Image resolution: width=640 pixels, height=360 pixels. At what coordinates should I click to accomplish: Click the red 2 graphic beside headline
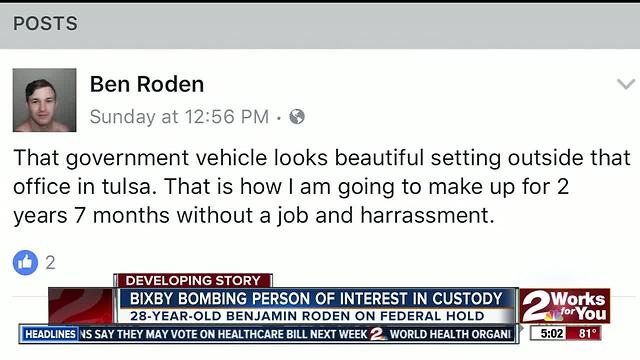click(x=81, y=305)
